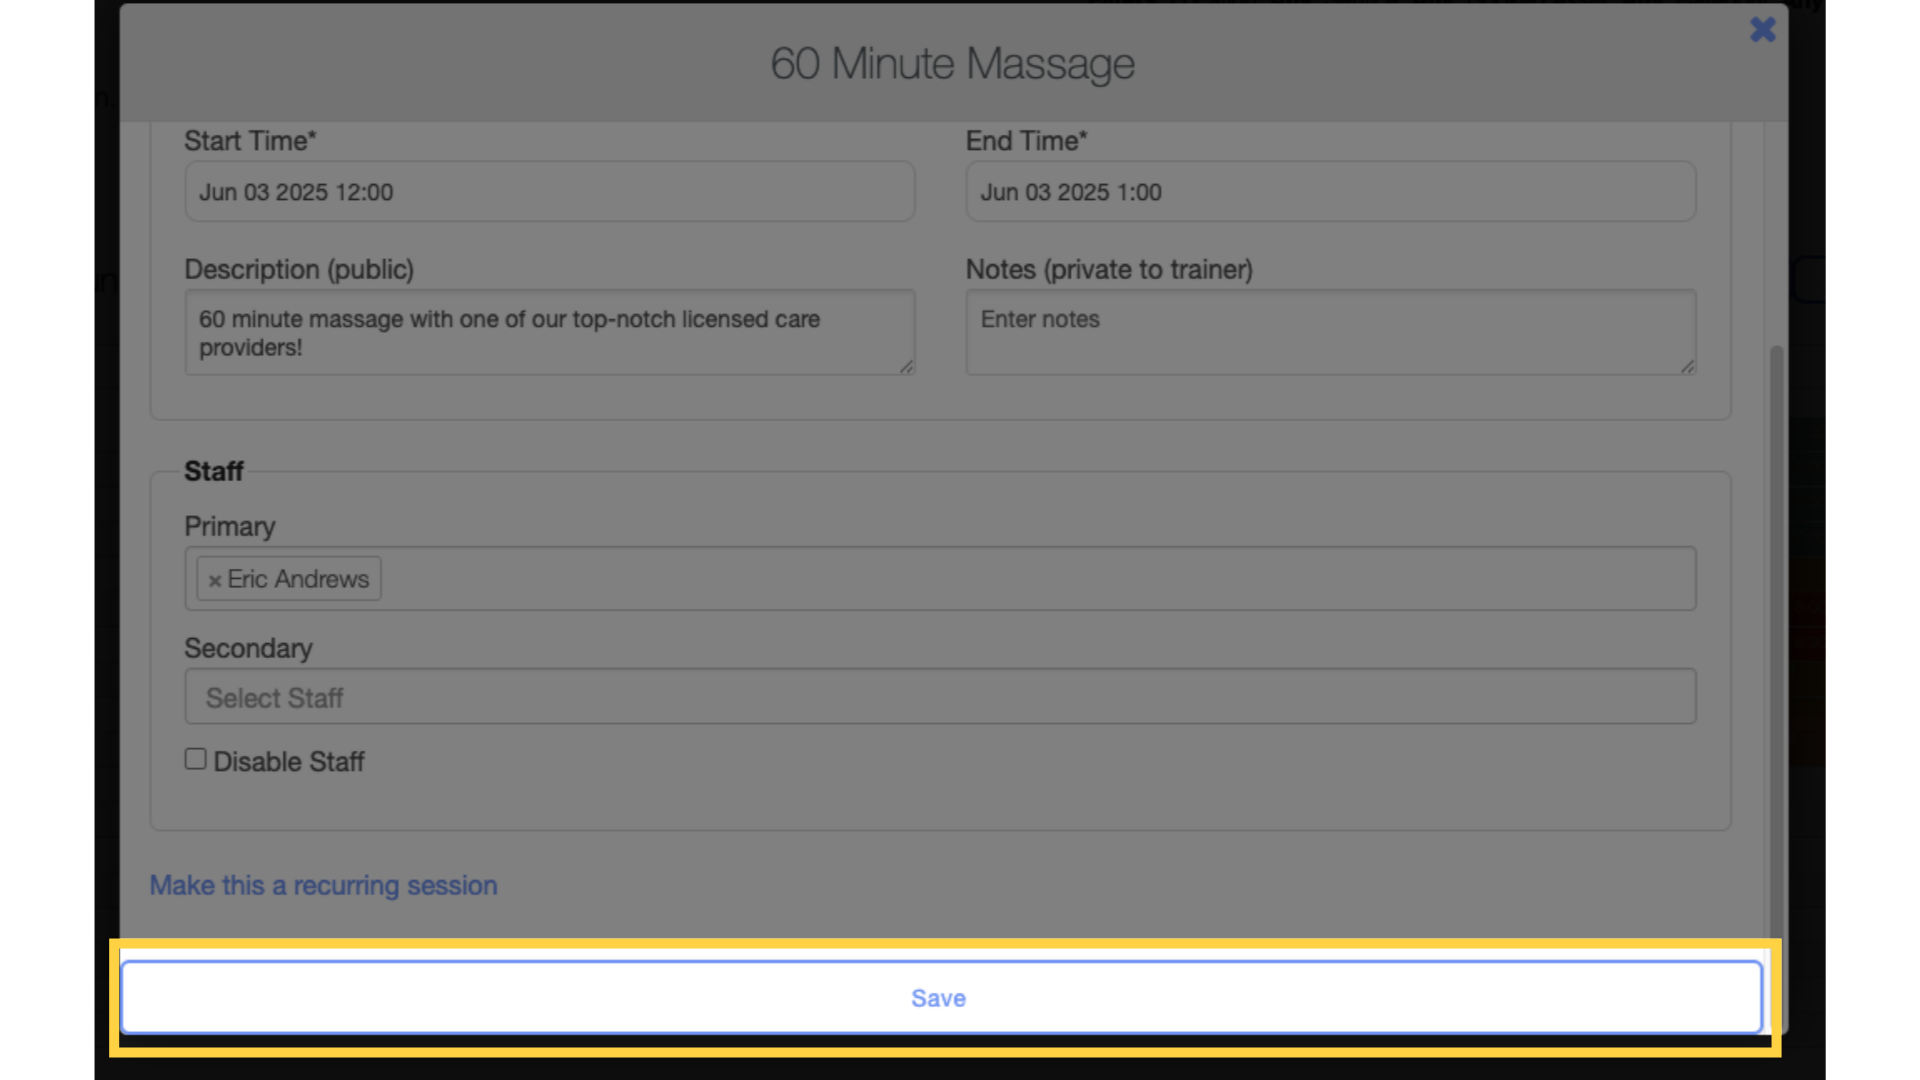Viewport: 1920px width, 1080px height.
Task: Enable the Disable Staff checkbox
Action: click(x=195, y=759)
